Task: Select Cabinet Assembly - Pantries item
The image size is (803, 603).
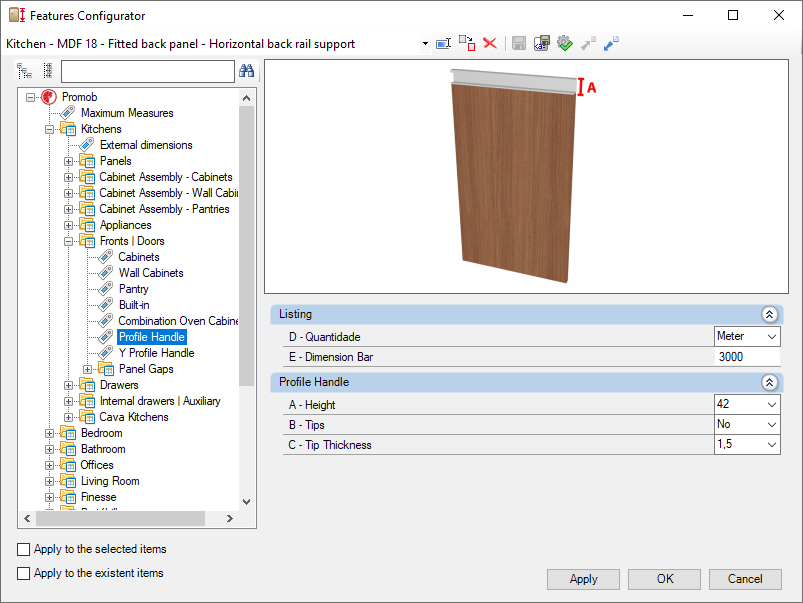Action: coord(164,209)
